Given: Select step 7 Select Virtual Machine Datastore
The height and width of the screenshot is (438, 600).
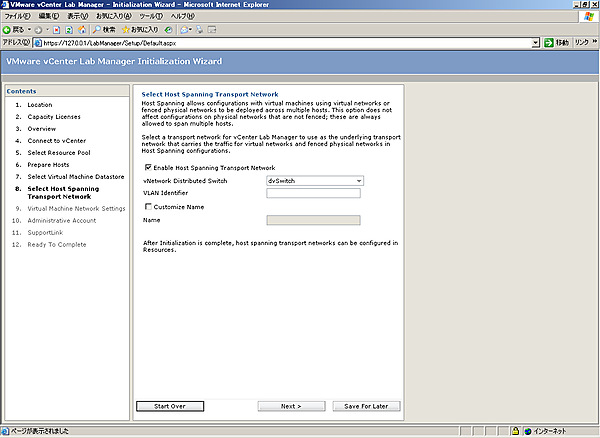Looking at the screenshot, I should point(76,177).
